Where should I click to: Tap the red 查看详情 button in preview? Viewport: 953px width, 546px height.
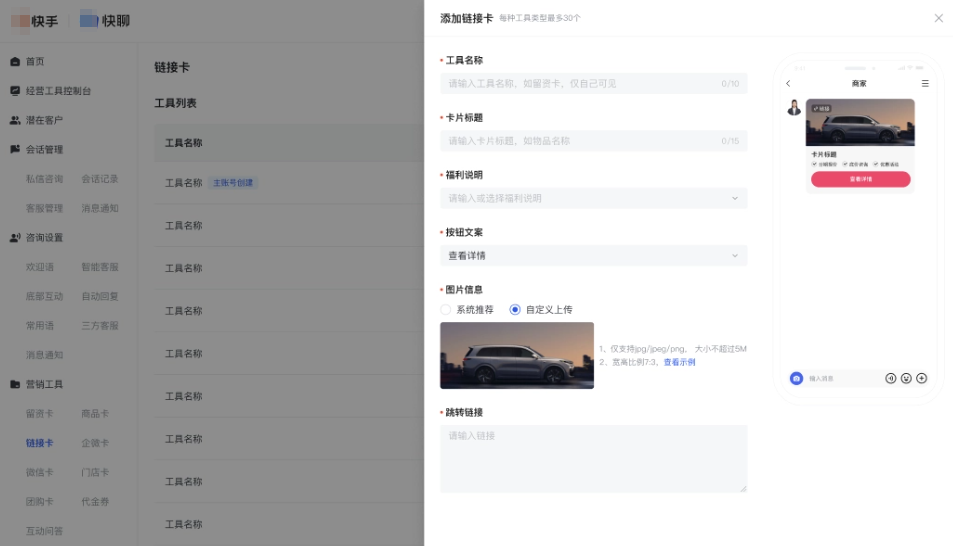coord(861,179)
